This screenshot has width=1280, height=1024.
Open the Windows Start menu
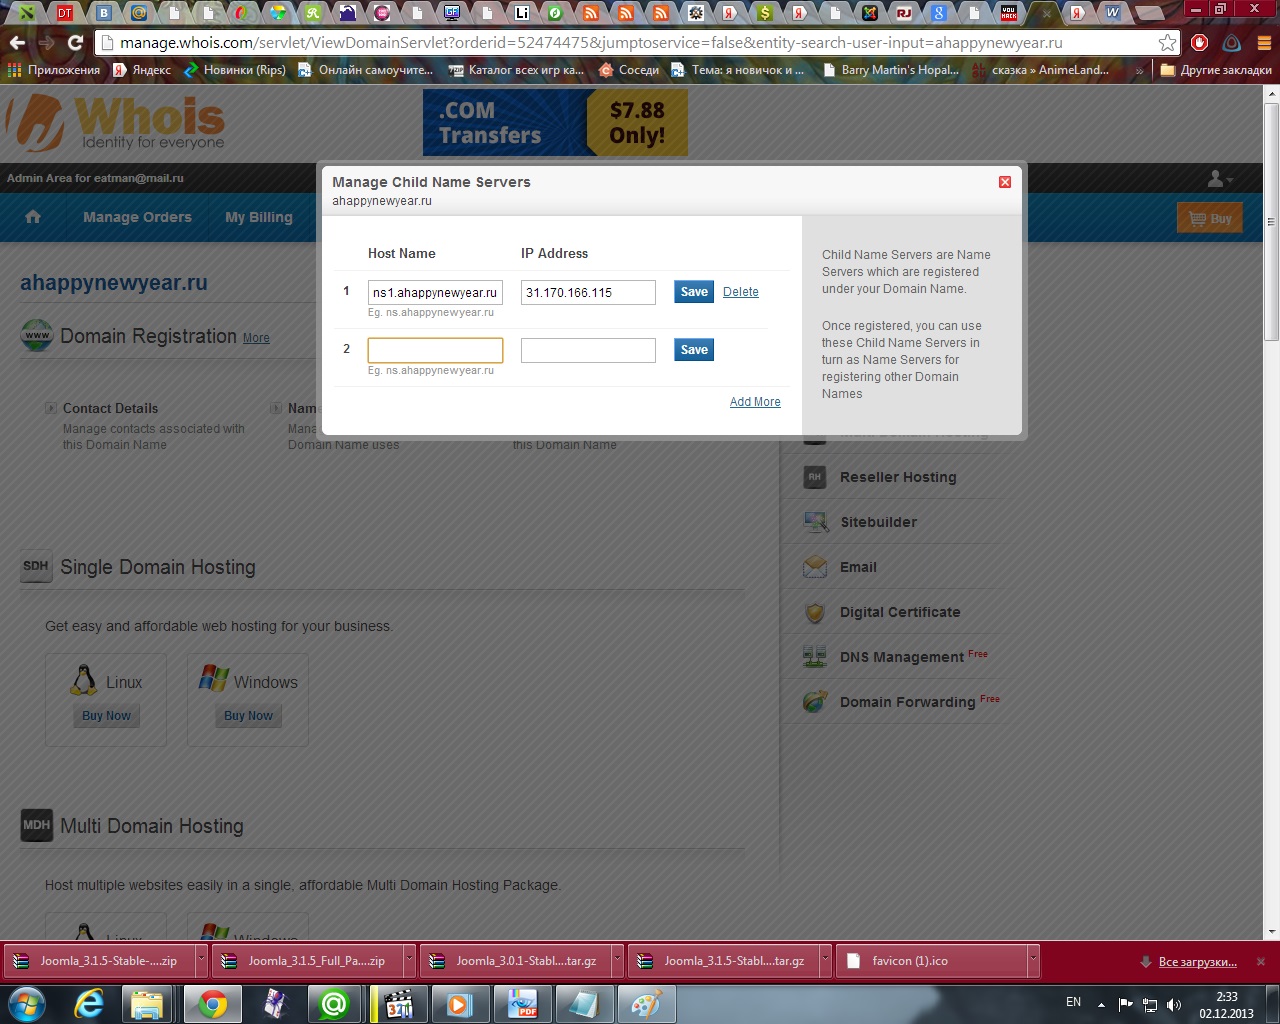click(x=27, y=1003)
